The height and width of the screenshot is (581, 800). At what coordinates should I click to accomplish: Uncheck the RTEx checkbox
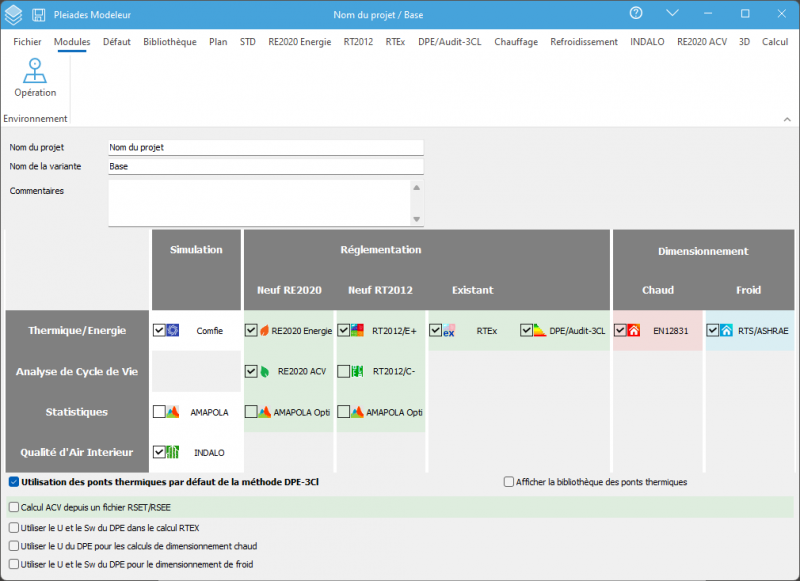pos(435,331)
